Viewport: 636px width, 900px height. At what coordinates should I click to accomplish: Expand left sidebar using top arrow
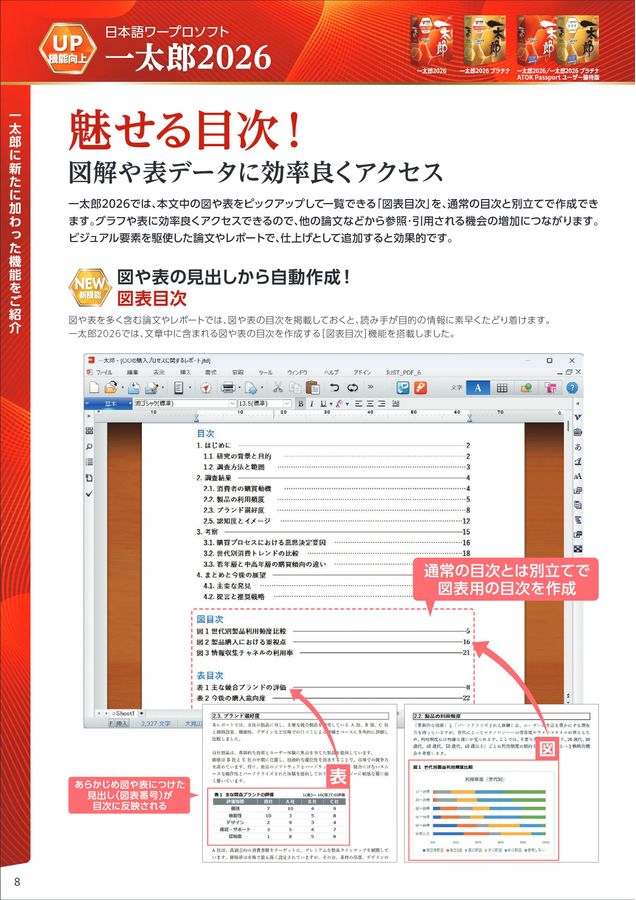pyautogui.click(x=88, y=416)
